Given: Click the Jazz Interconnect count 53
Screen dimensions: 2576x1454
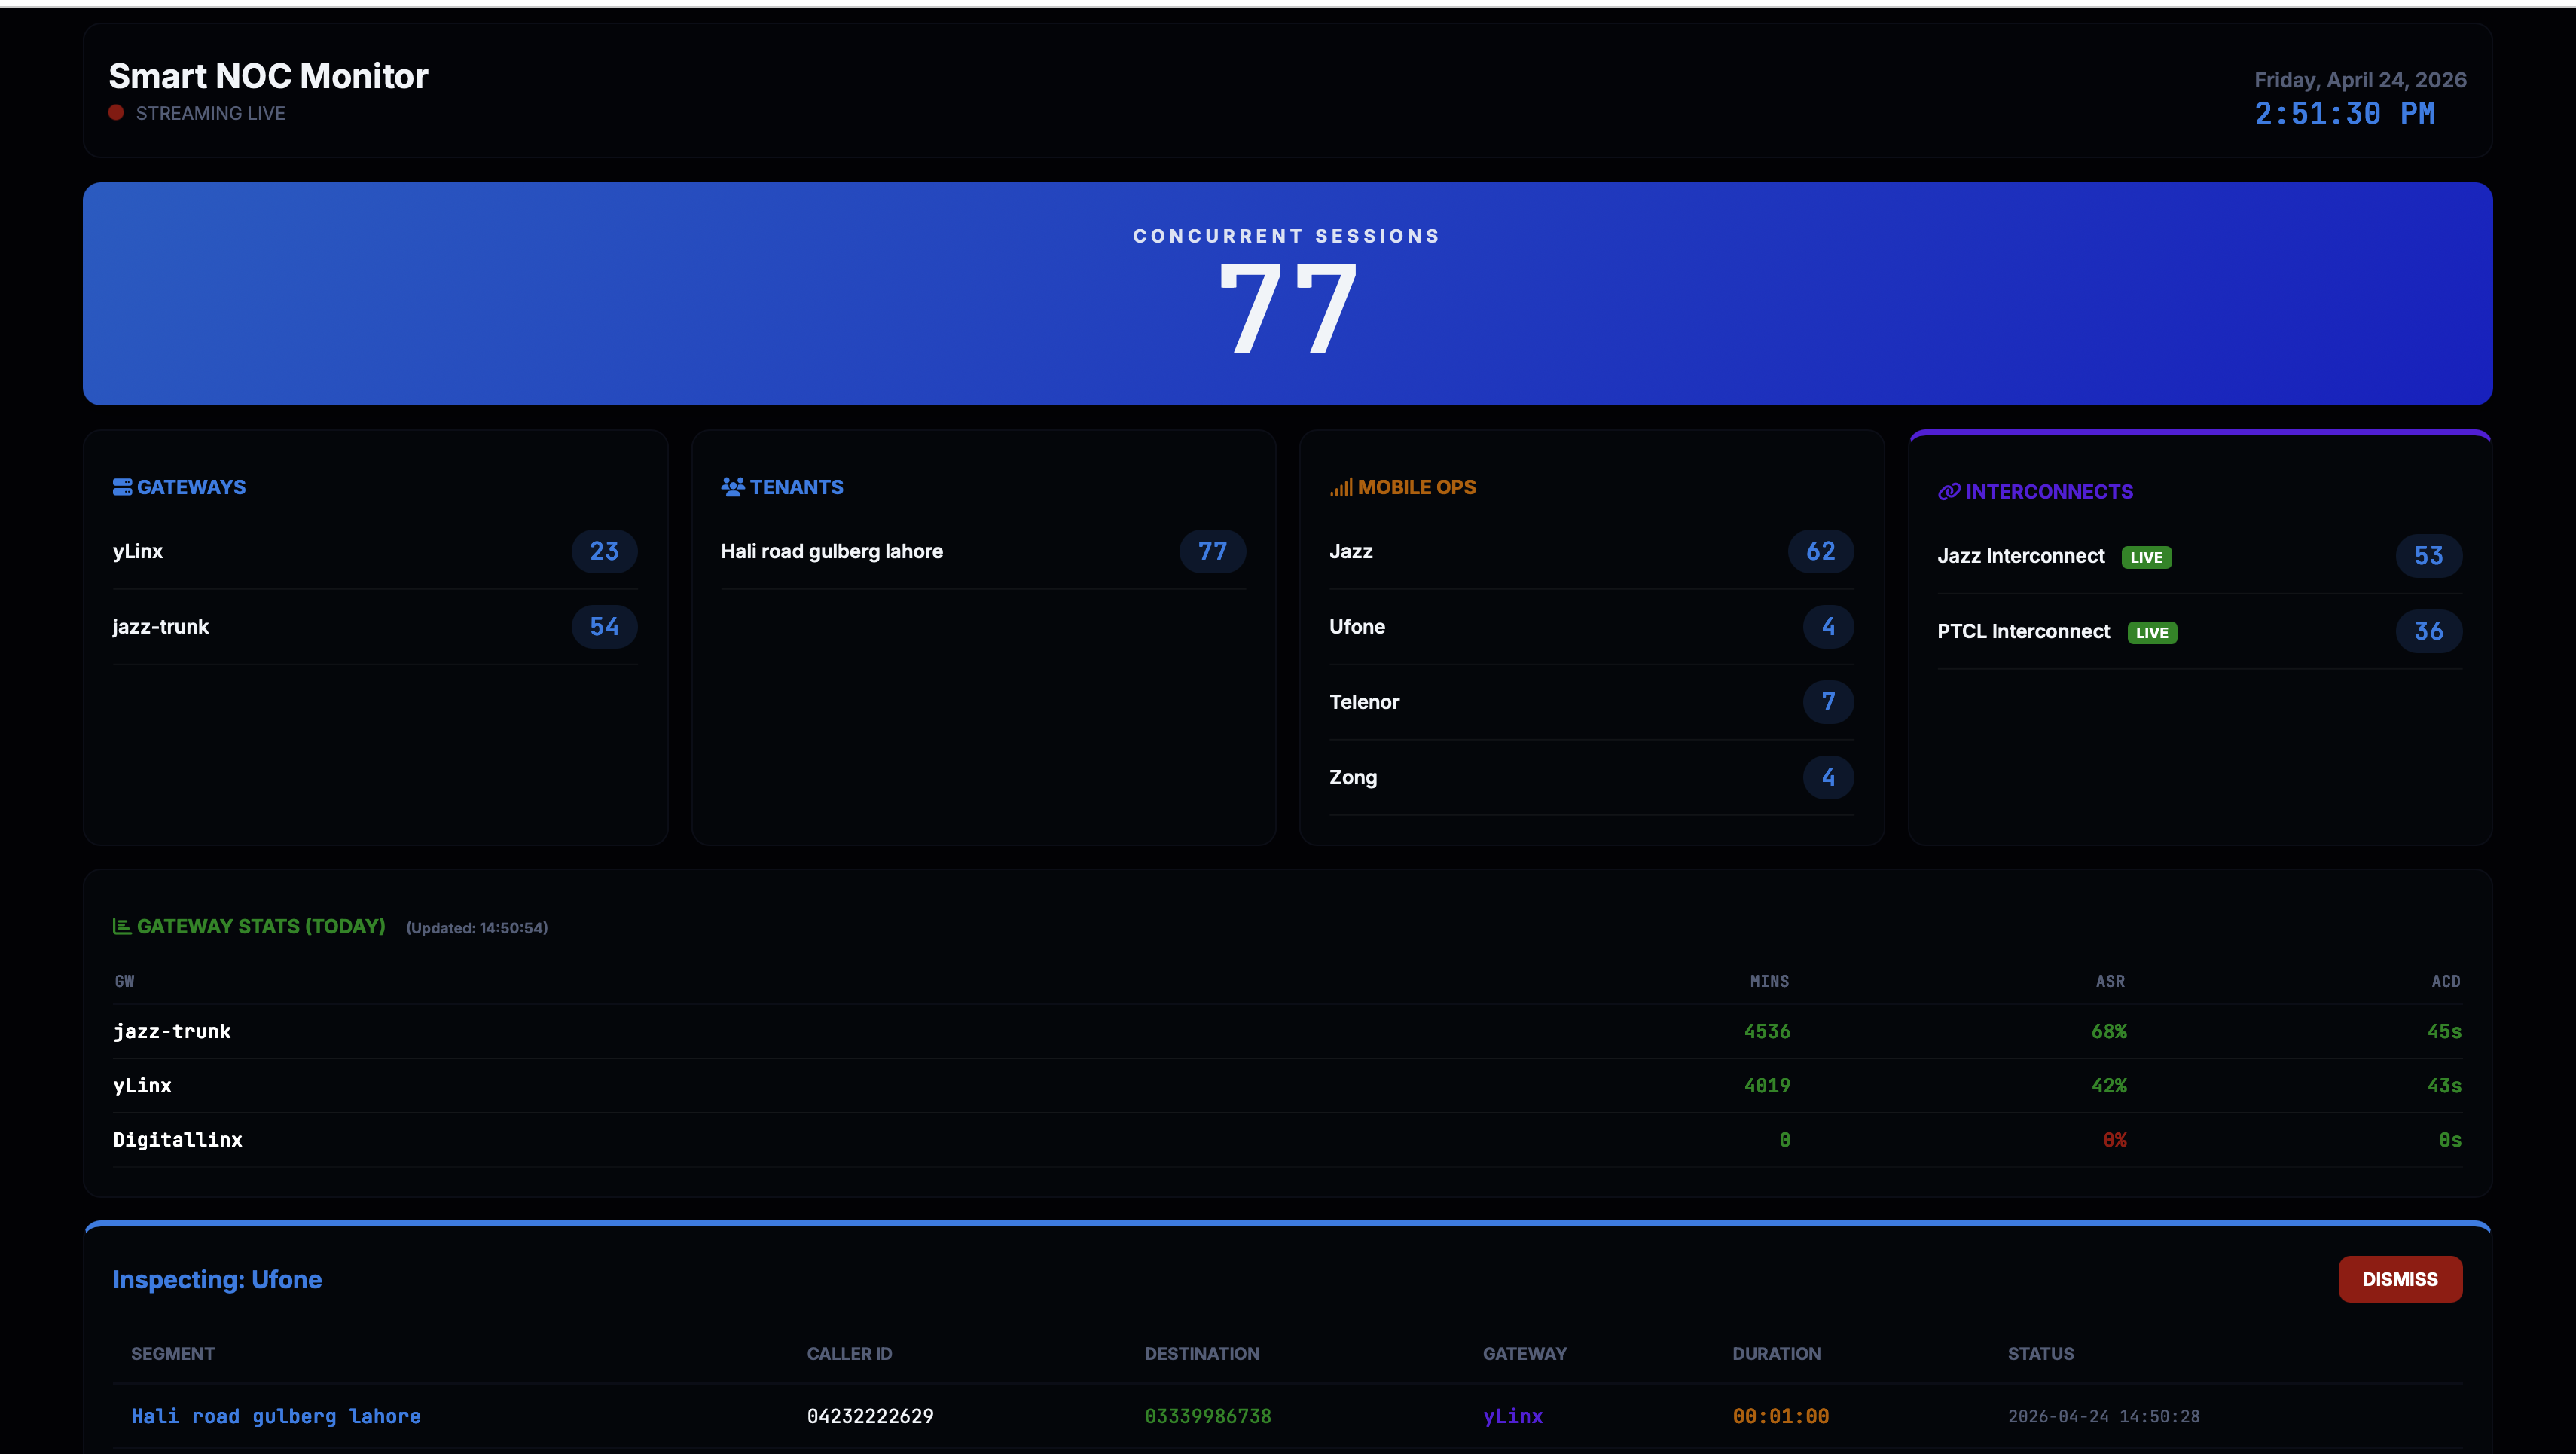Looking at the screenshot, I should click(x=2428, y=556).
